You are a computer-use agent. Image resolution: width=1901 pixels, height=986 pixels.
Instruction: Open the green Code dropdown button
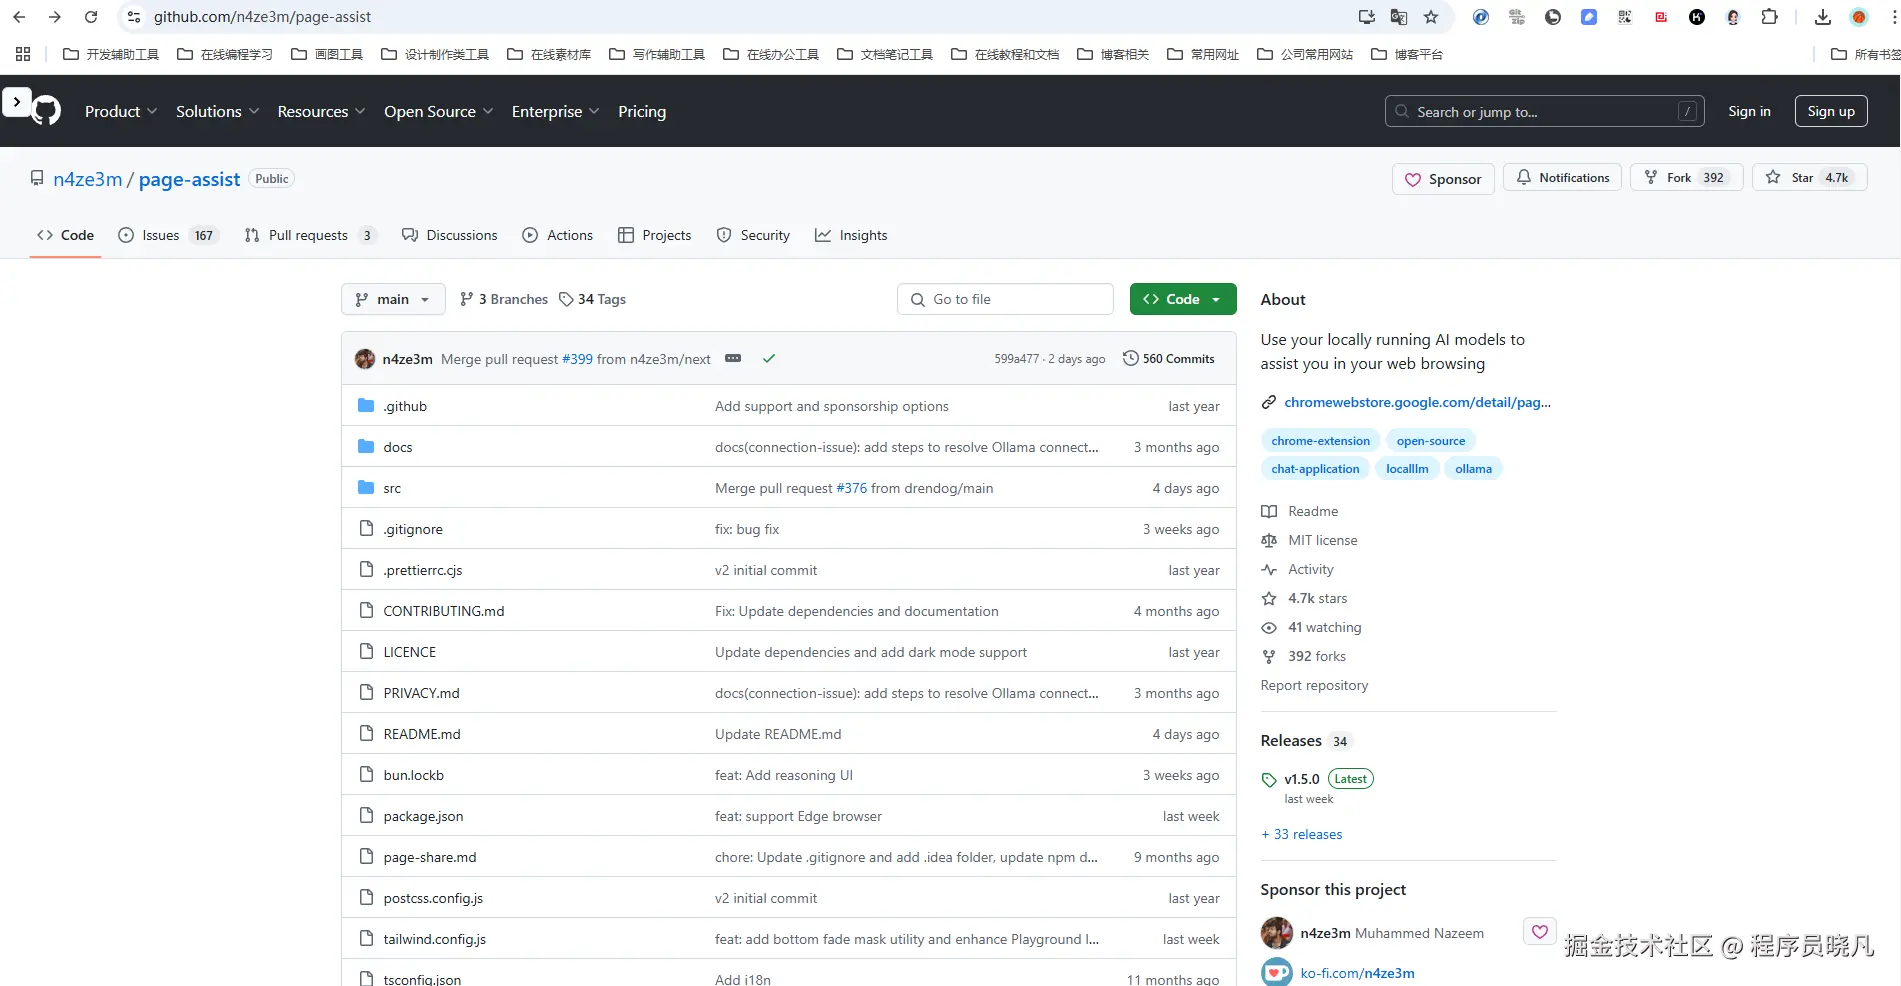1183,299
